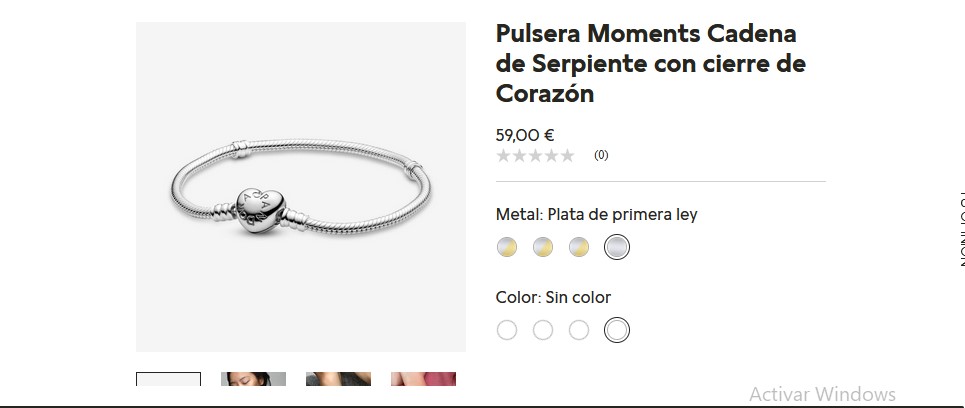
Task: Select the first two-tone metal swatch
Action: [x=507, y=247]
